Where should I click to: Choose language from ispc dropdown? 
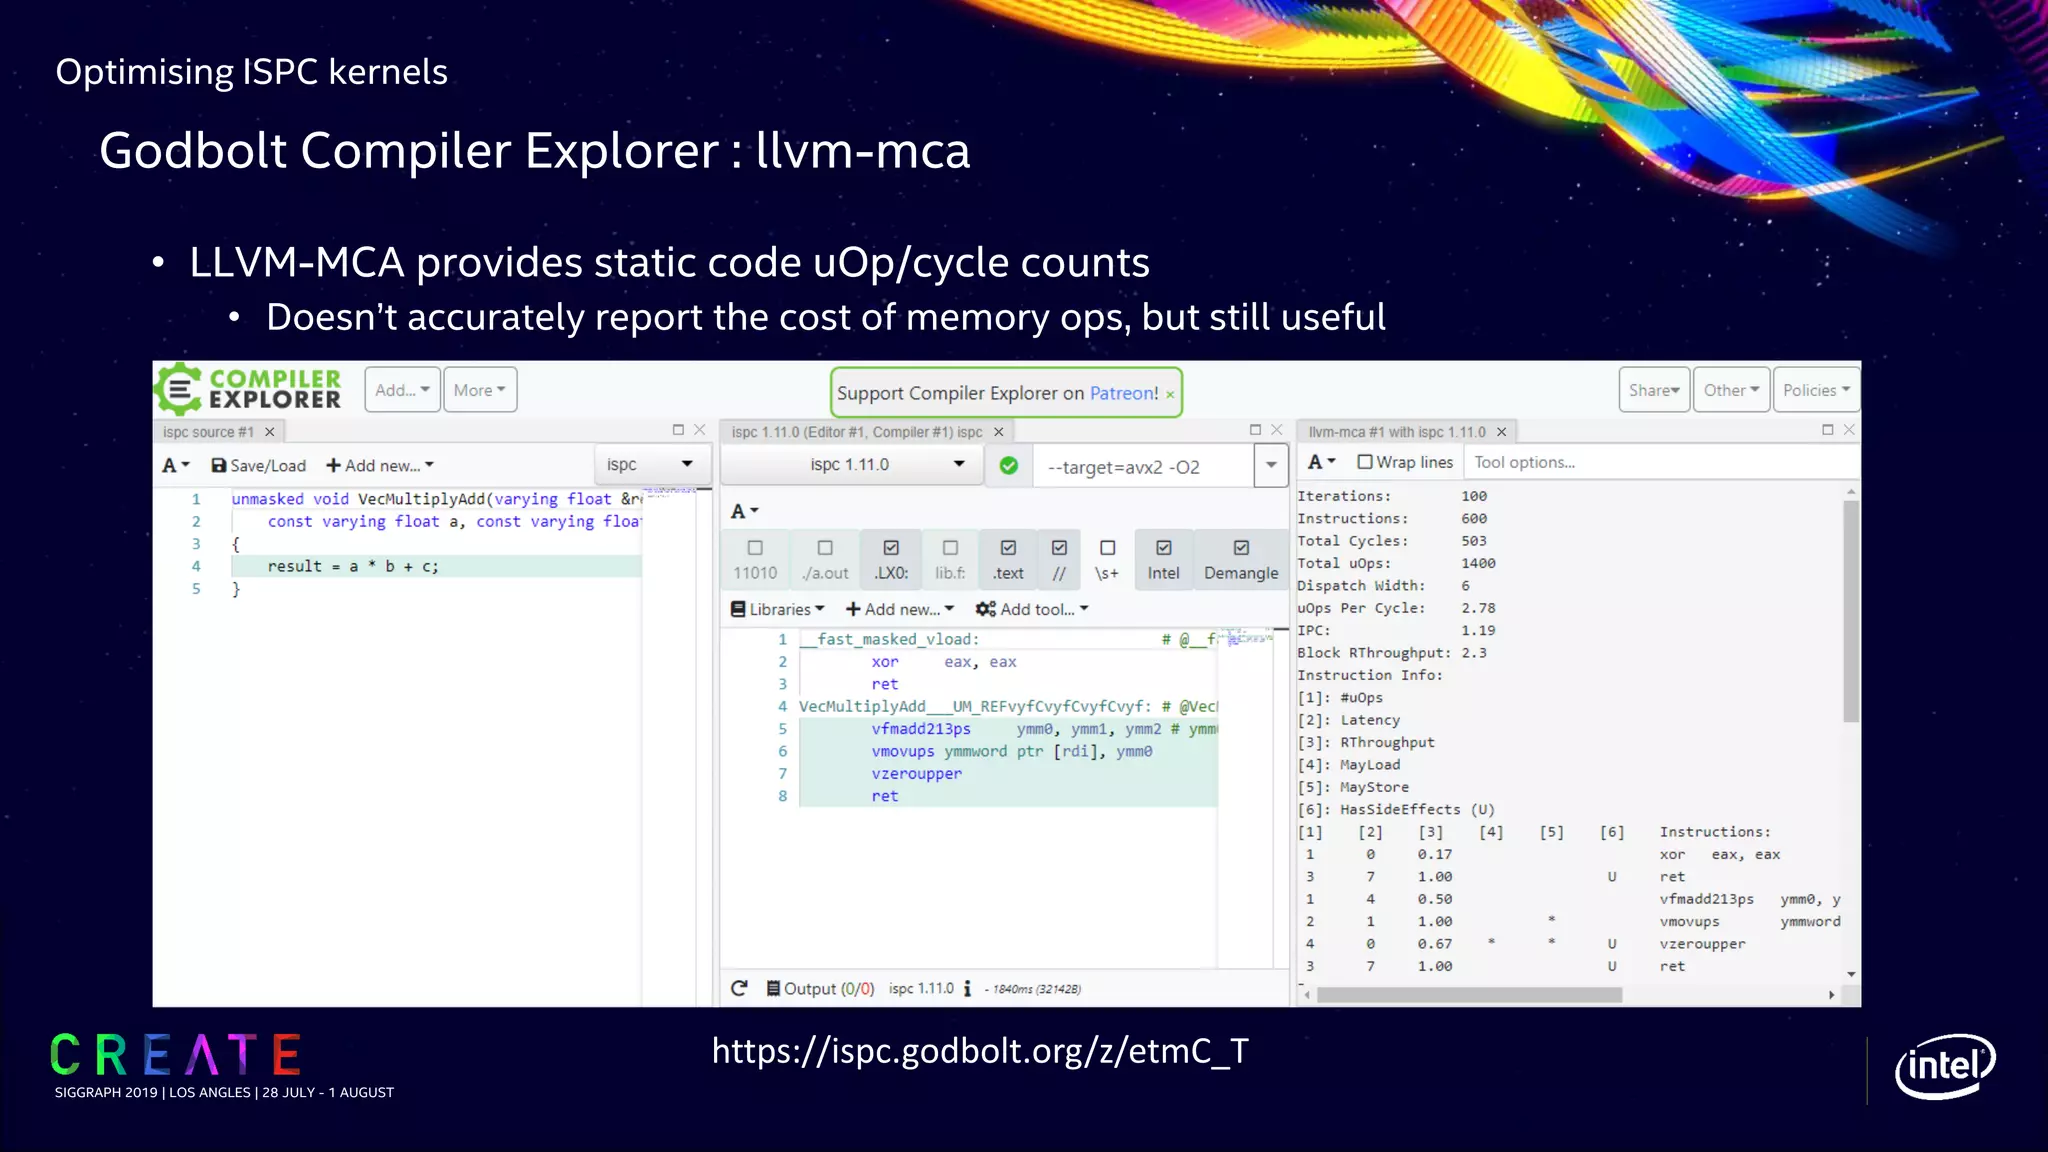pos(651,464)
